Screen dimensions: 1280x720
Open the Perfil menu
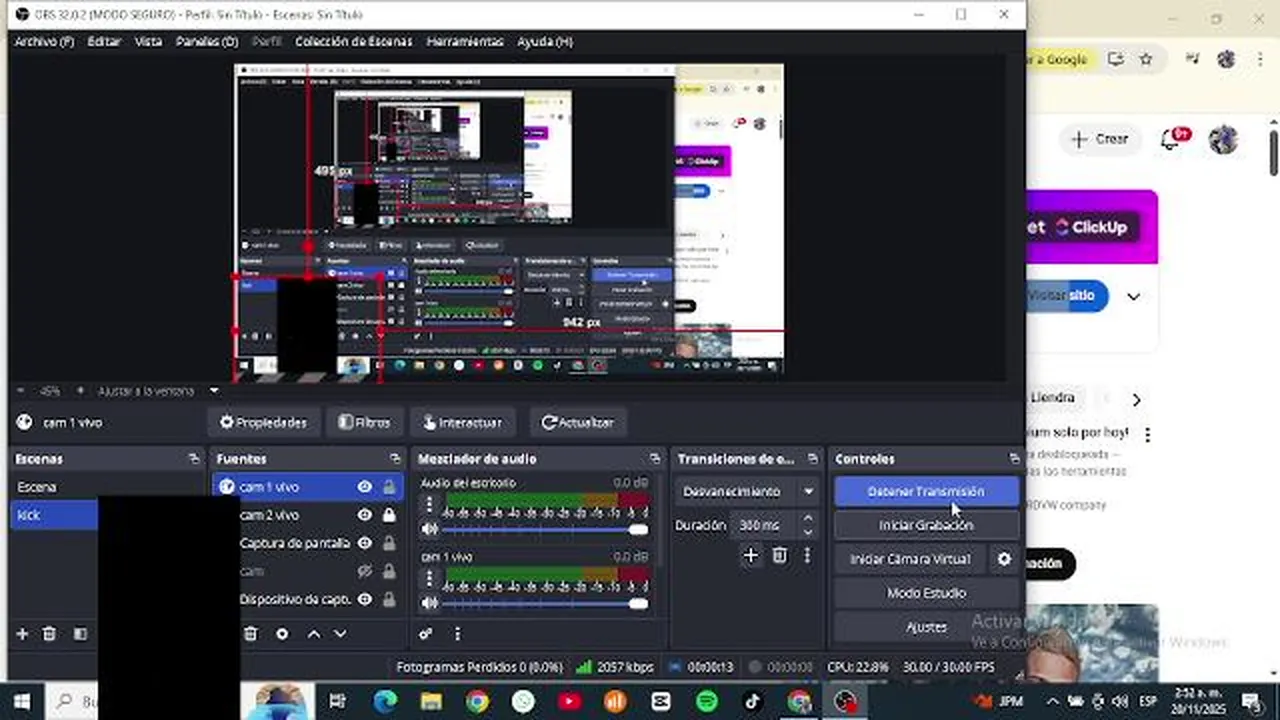[x=267, y=42]
